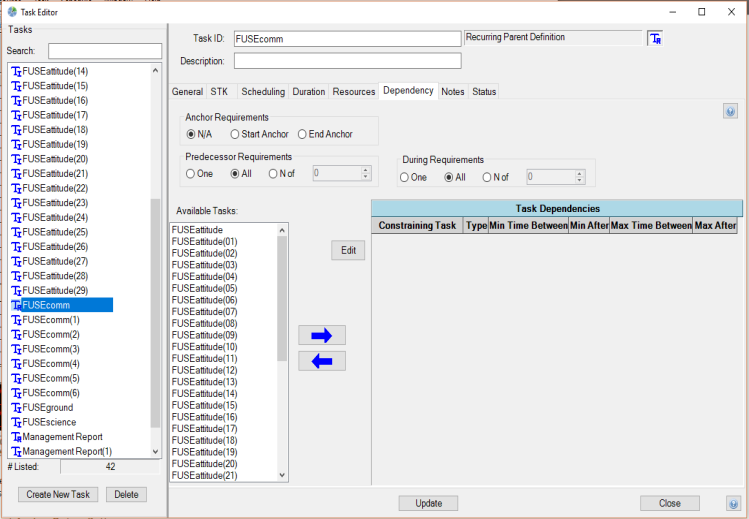This screenshot has height=519, width=749.
Task: Increase the Predecessor N of spinner value
Action: pyautogui.click(x=366, y=170)
